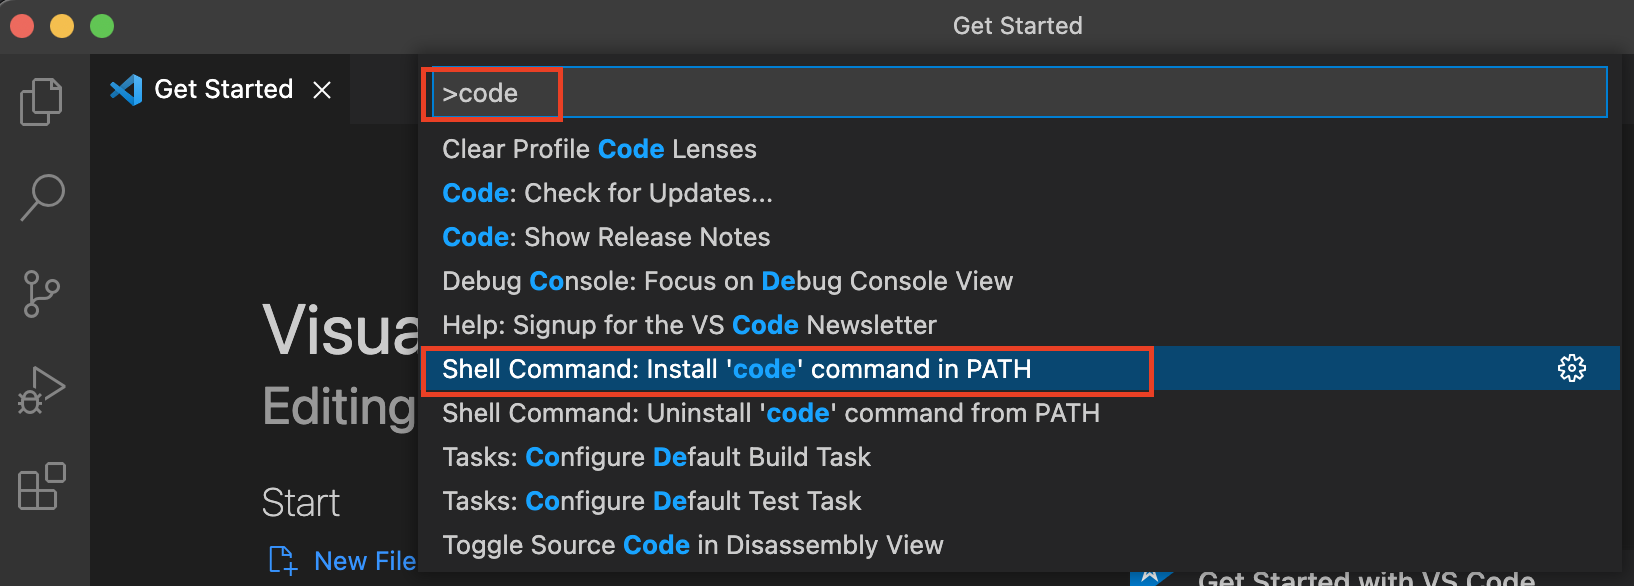Choose Configure Default Build Task
This screenshot has width=1634, height=586.
tap(656, 457)
